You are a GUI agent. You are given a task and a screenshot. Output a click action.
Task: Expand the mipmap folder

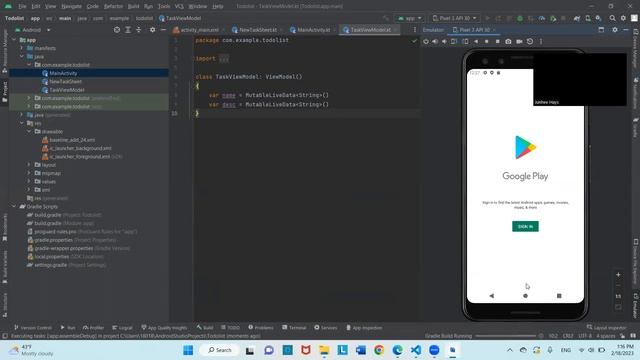coord(29,173)
